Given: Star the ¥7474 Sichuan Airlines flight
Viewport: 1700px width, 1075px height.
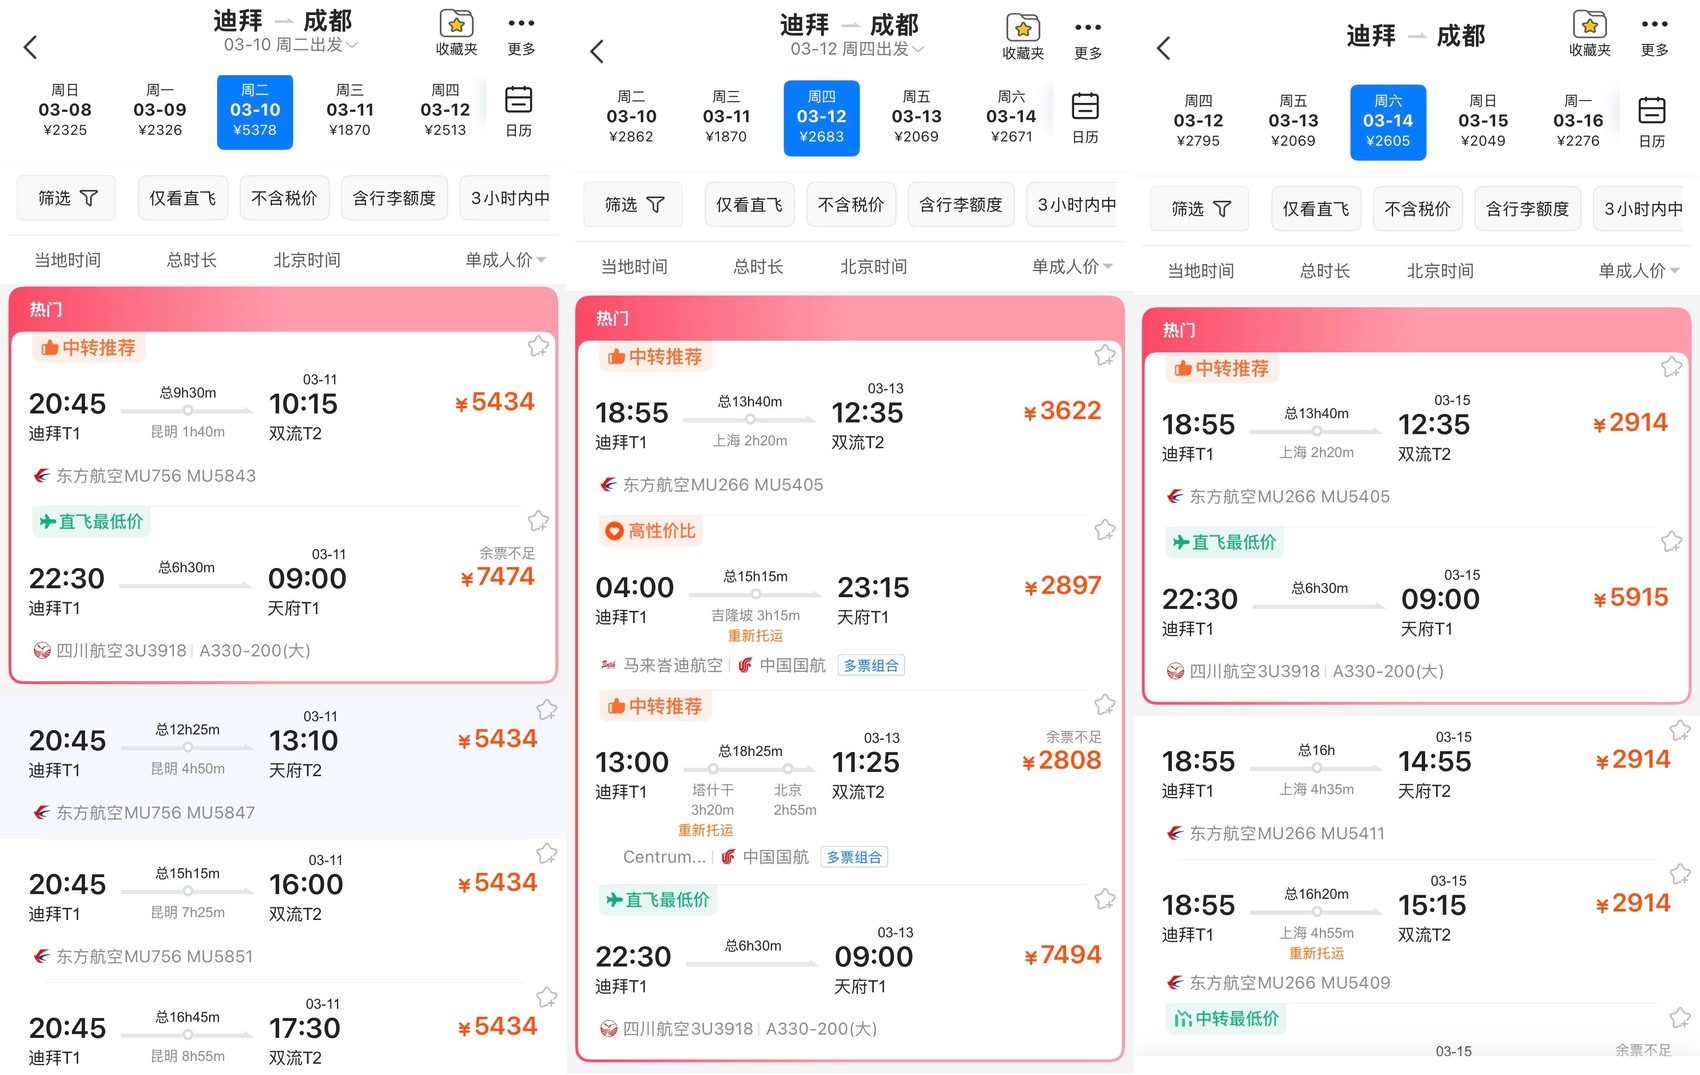Looking at the screenshot, I should click(x=538, y=521).
